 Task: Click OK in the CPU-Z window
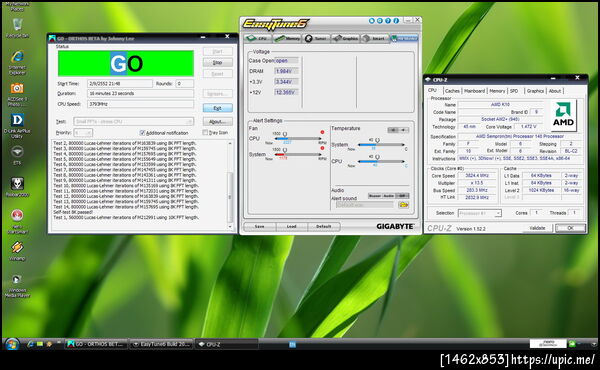[570, 228]
